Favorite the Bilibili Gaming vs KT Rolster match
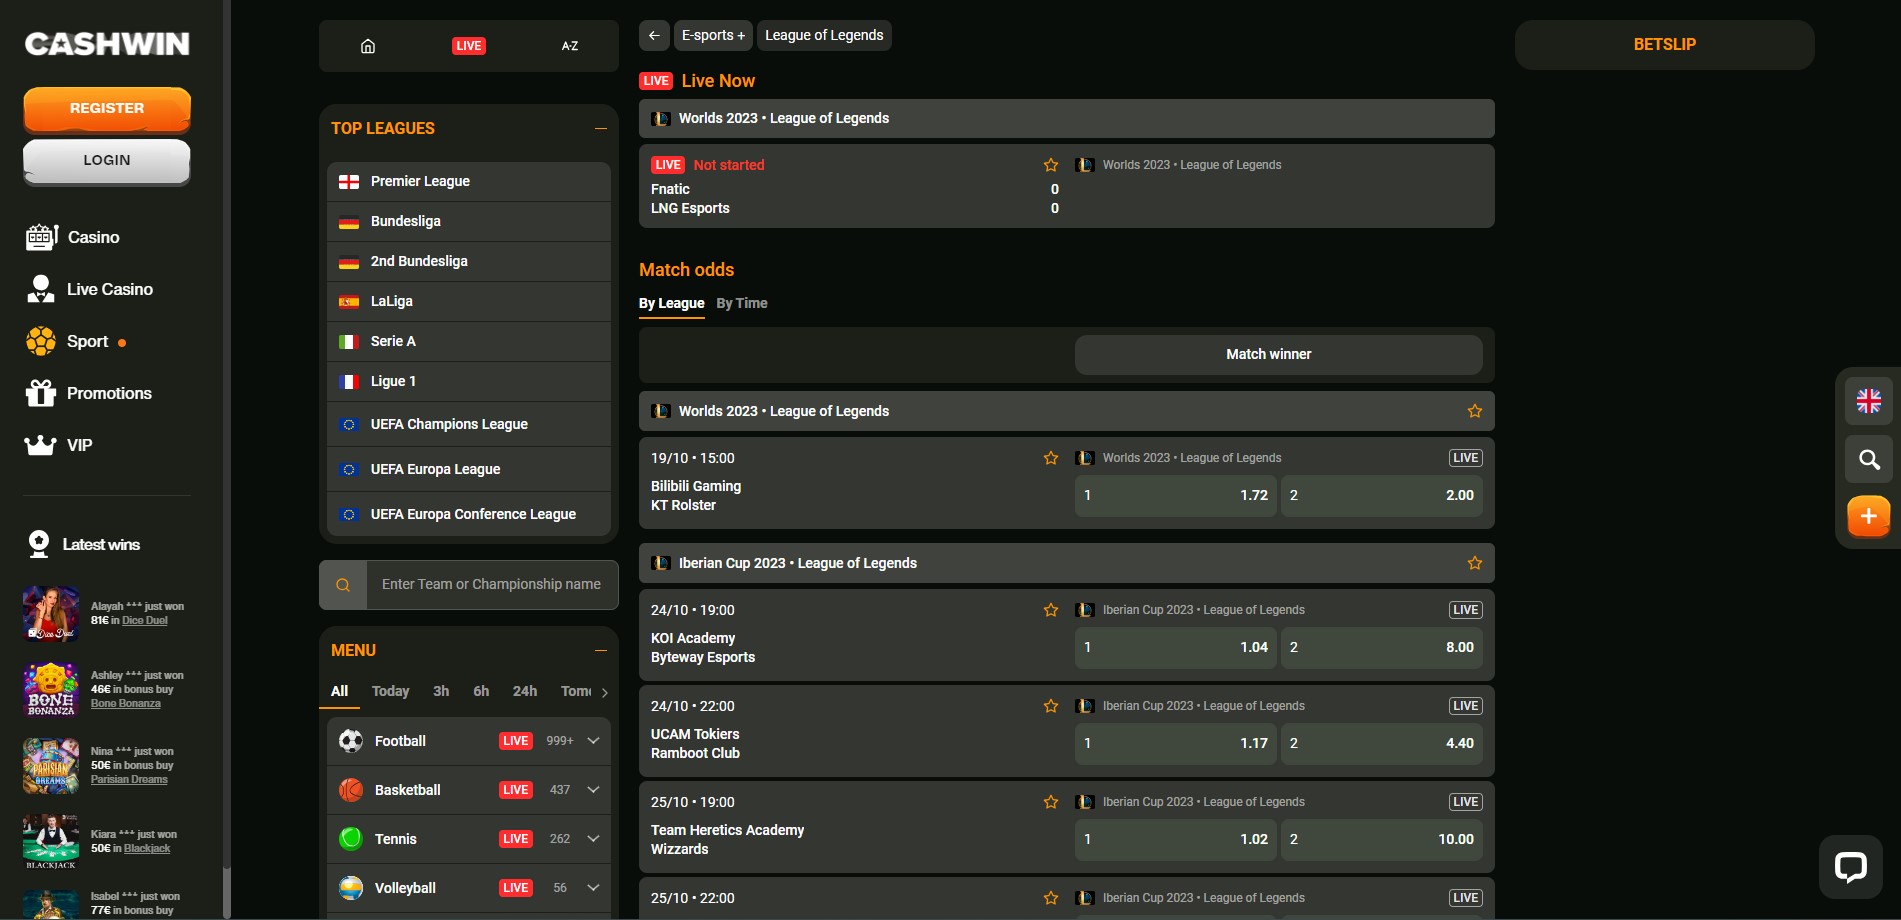 pos(1051,458)
